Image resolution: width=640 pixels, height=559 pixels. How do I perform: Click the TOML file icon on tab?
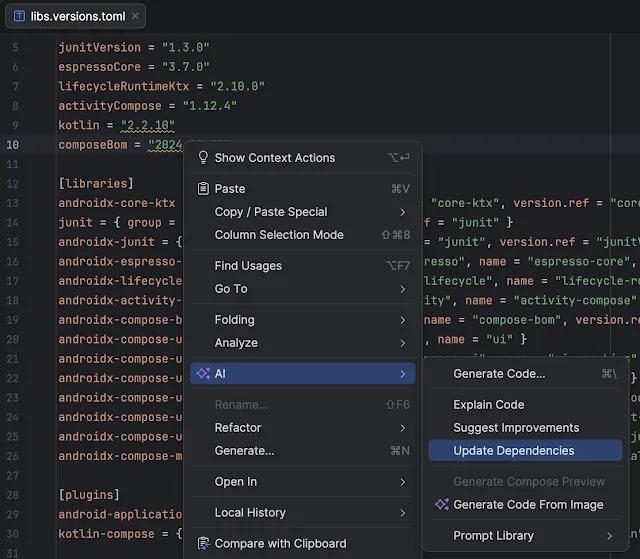pyautogui.click(x=20, y=15)
